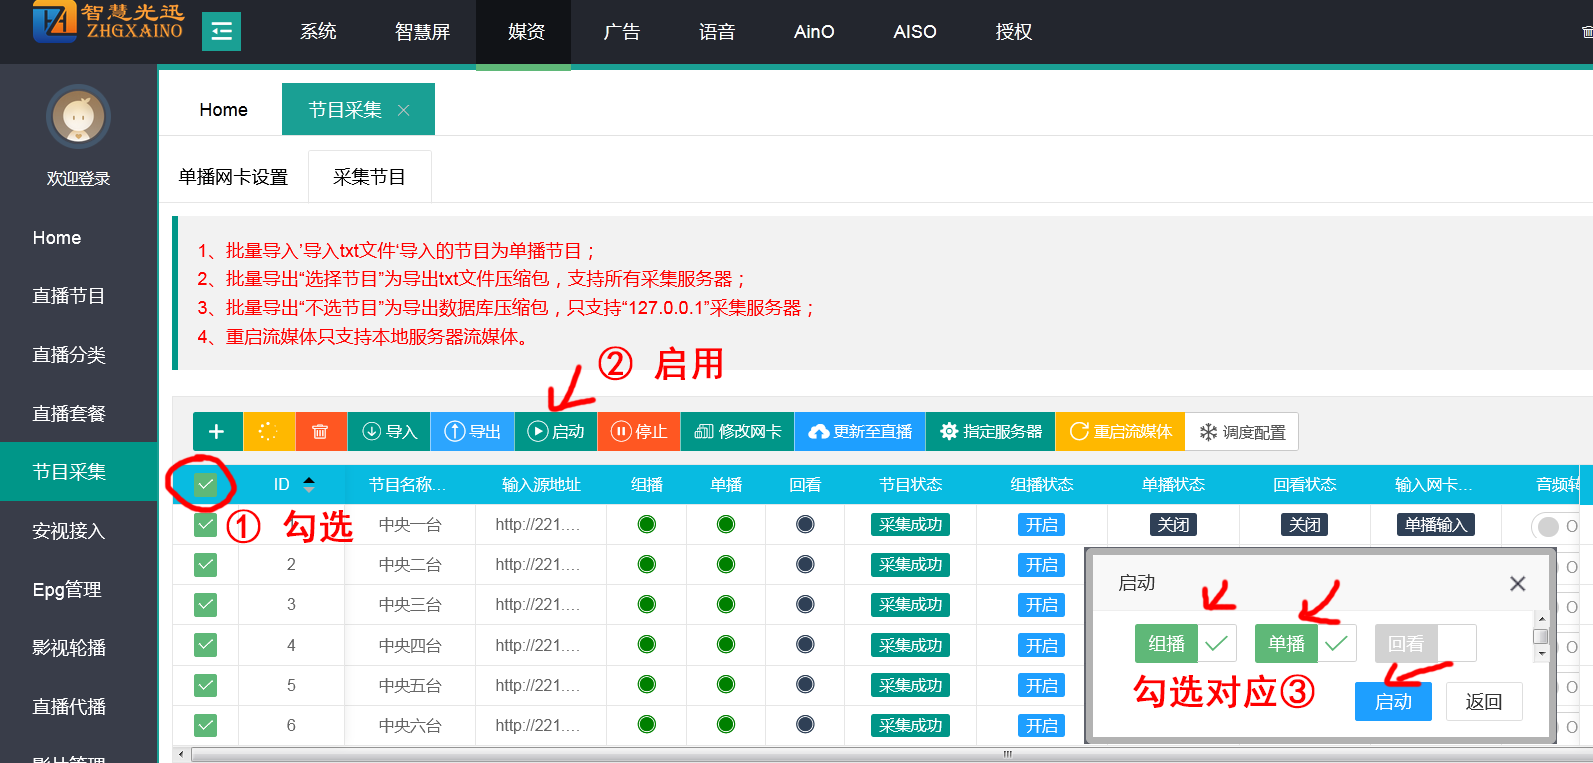This screenshot has width=1593, height=763.
Task: Click the orange trash delete icon
Action: pos(320,432)
